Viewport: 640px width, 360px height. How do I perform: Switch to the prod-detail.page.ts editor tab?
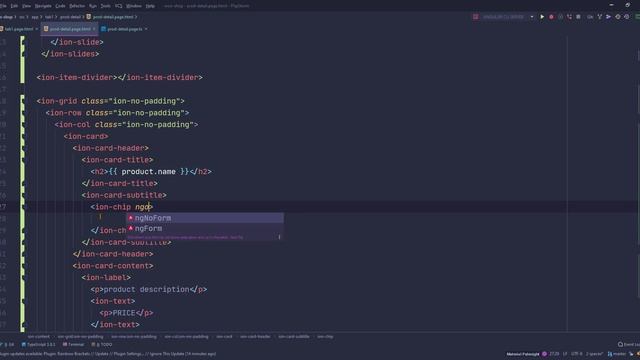click(124, 29)
